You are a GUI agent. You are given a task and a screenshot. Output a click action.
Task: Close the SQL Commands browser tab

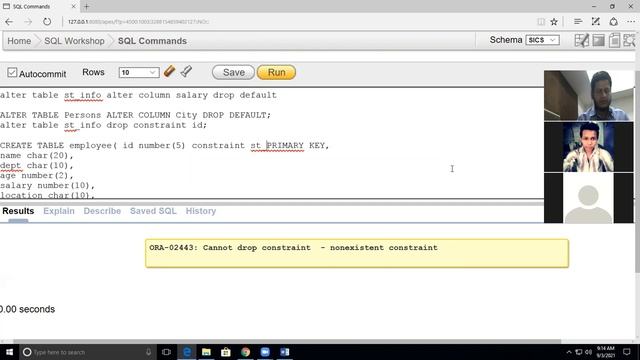pyautogui.click(x=73, y=7)
